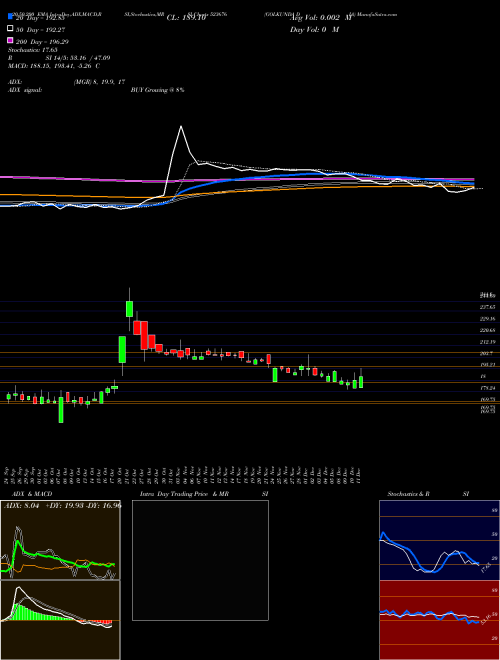Open the red RSI mini chart
This screenshot has height=660, width=500.
(x=439, y=620)
